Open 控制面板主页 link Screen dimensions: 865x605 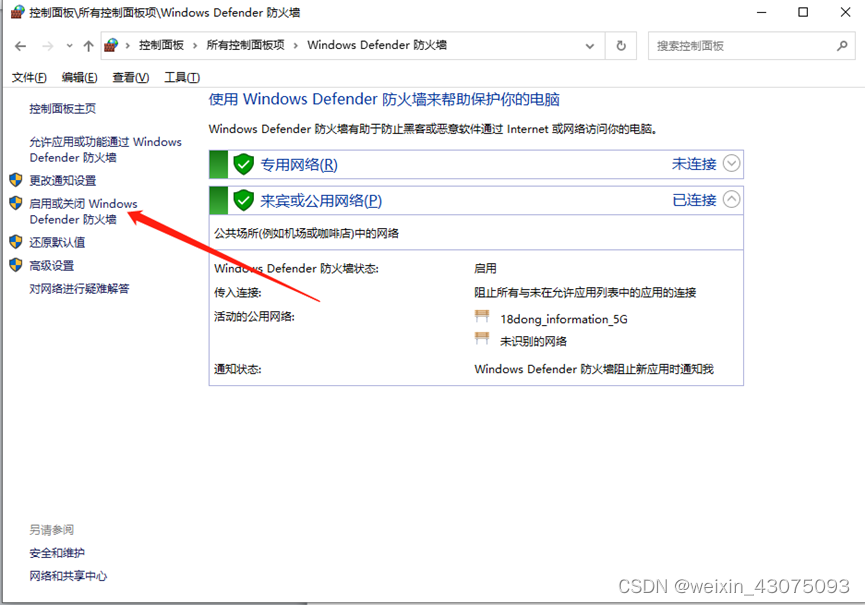[62, 109]
